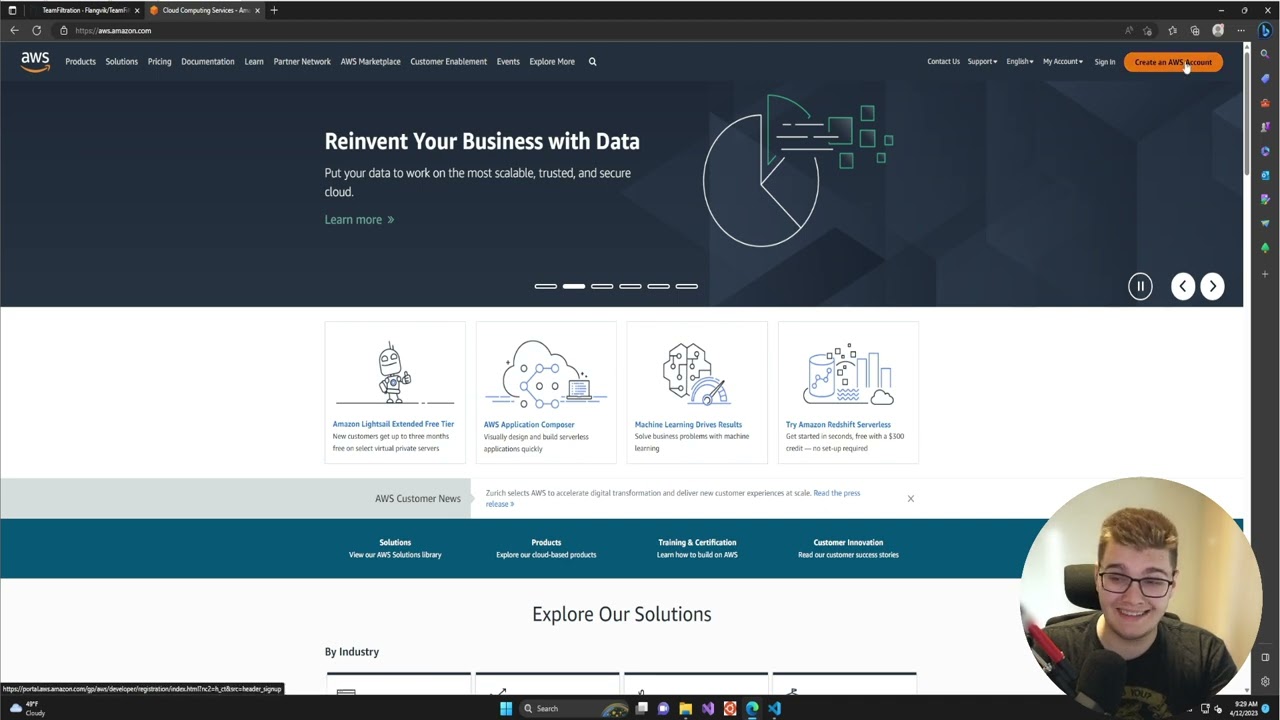Open Contact Us link
The image size is (1280, 720).
click(x=943, y=62)
